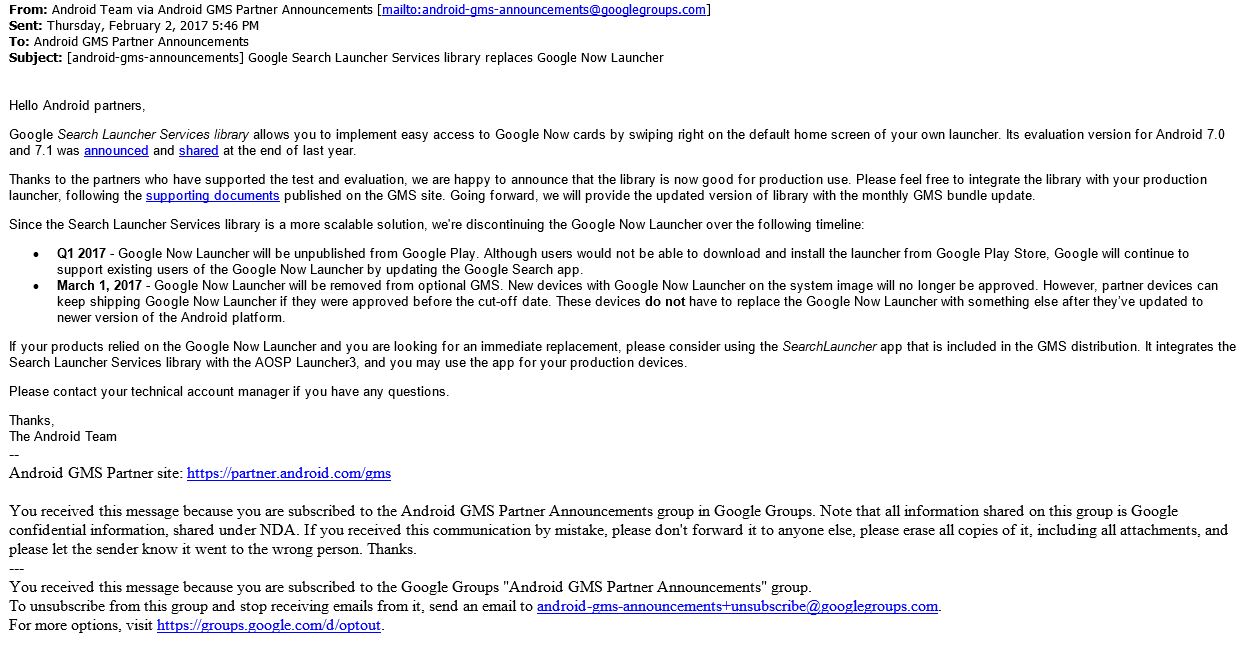Screen dimensions: 1248x647
Task: Click the italic 'Search Launcher Services library' text
Action: [x=153, y=135]
